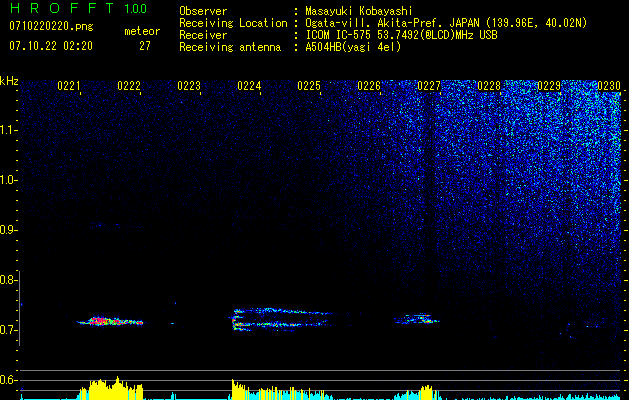
Task: Click the red-cored meteor echo near 0221
Action: [110, 321]
